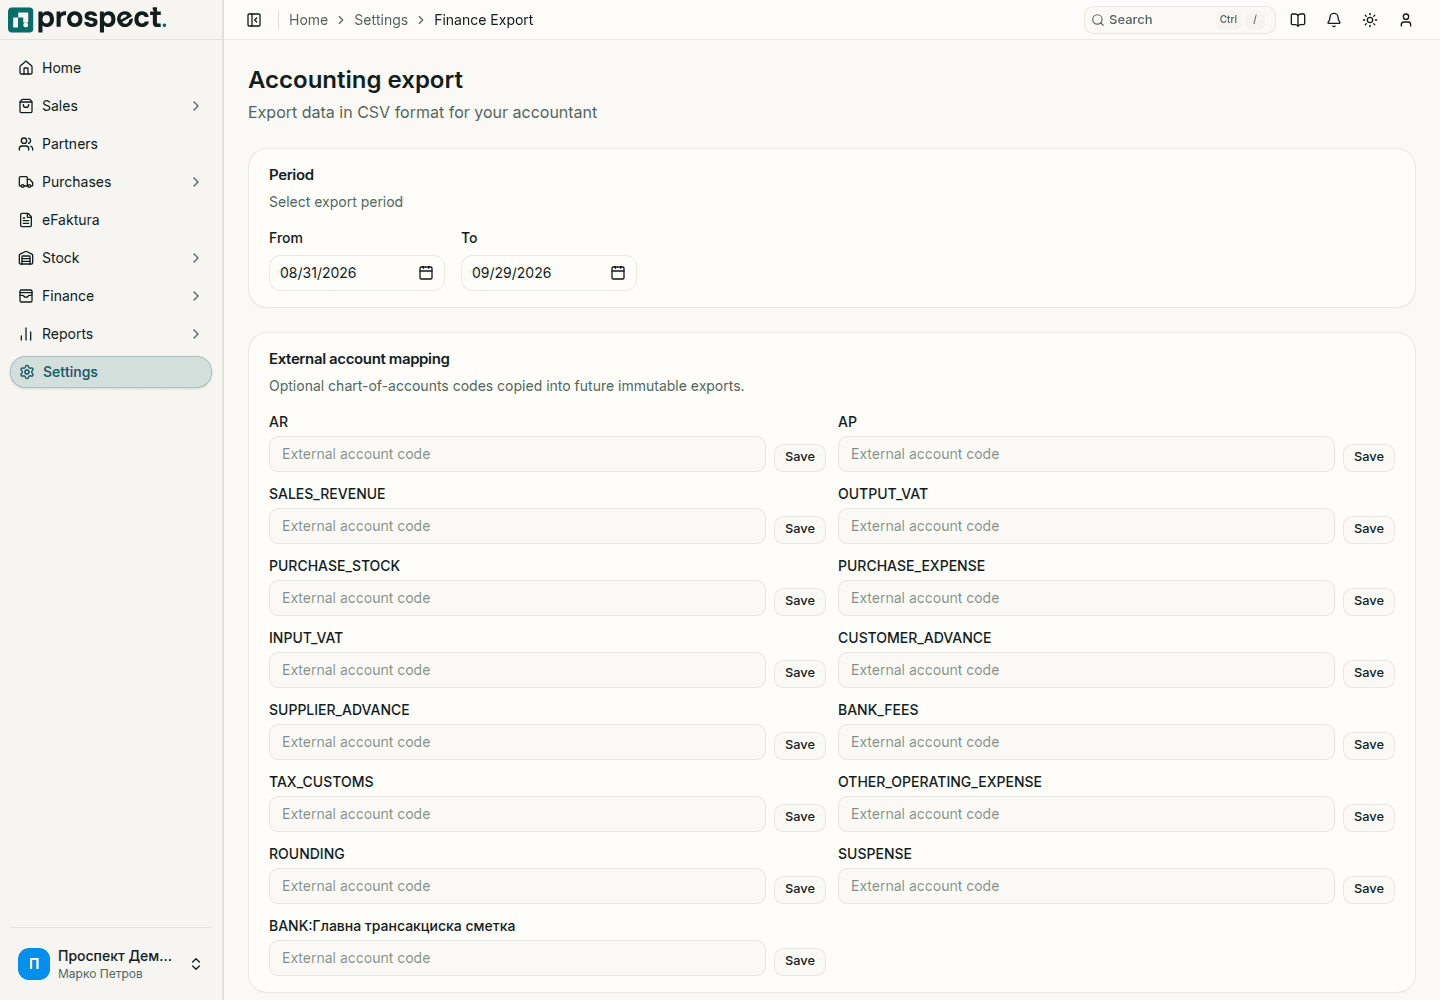Click the Проспект organization avatar

click(x=34, y=964)
